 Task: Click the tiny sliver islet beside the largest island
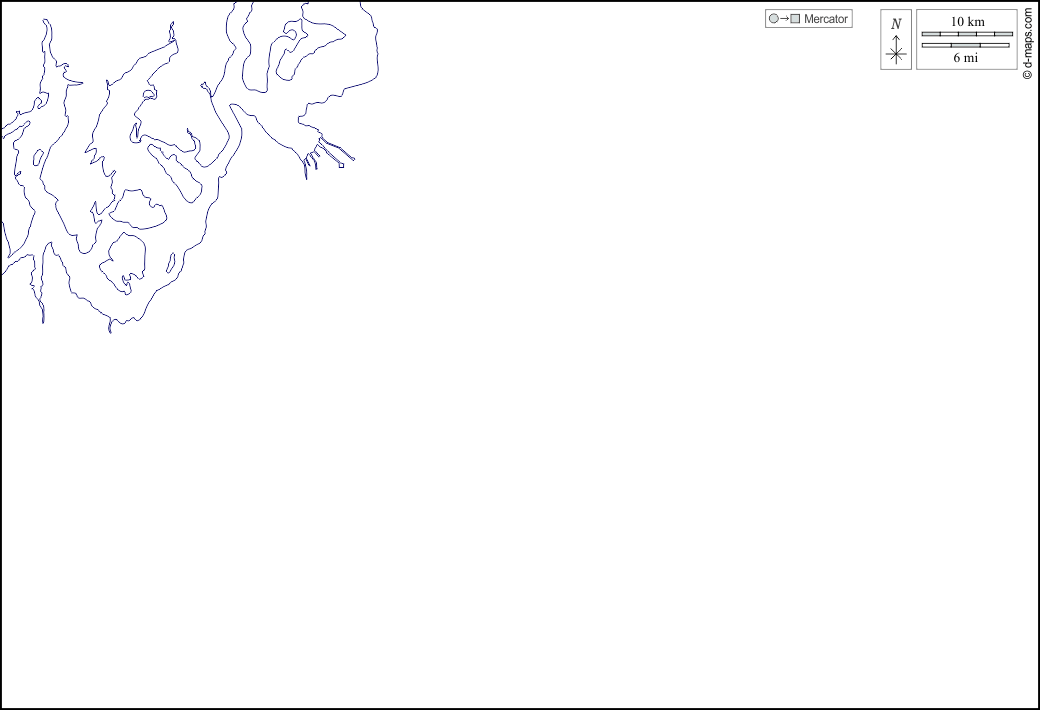[171, 264]
